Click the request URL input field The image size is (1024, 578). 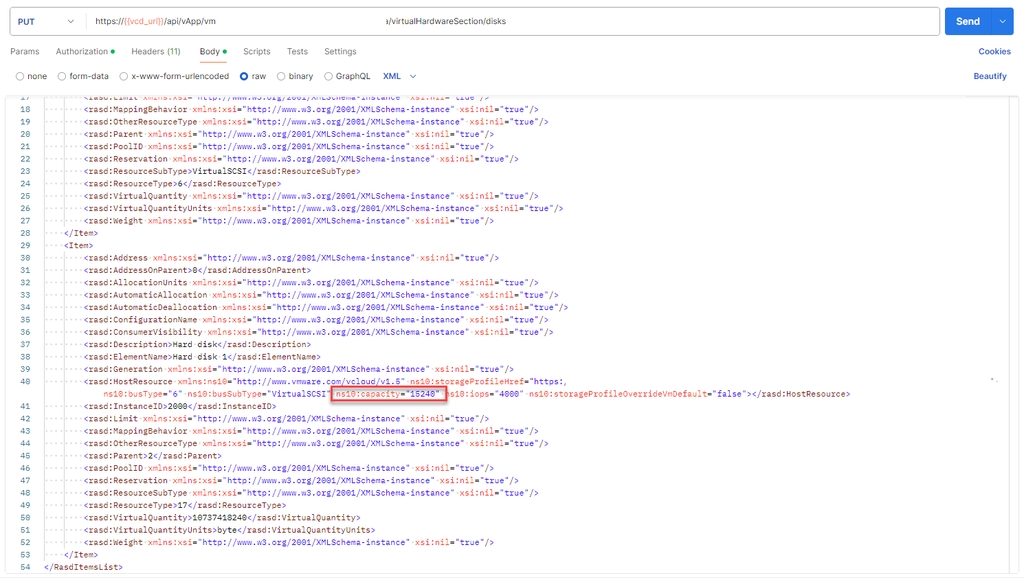(x=500, y=21)
